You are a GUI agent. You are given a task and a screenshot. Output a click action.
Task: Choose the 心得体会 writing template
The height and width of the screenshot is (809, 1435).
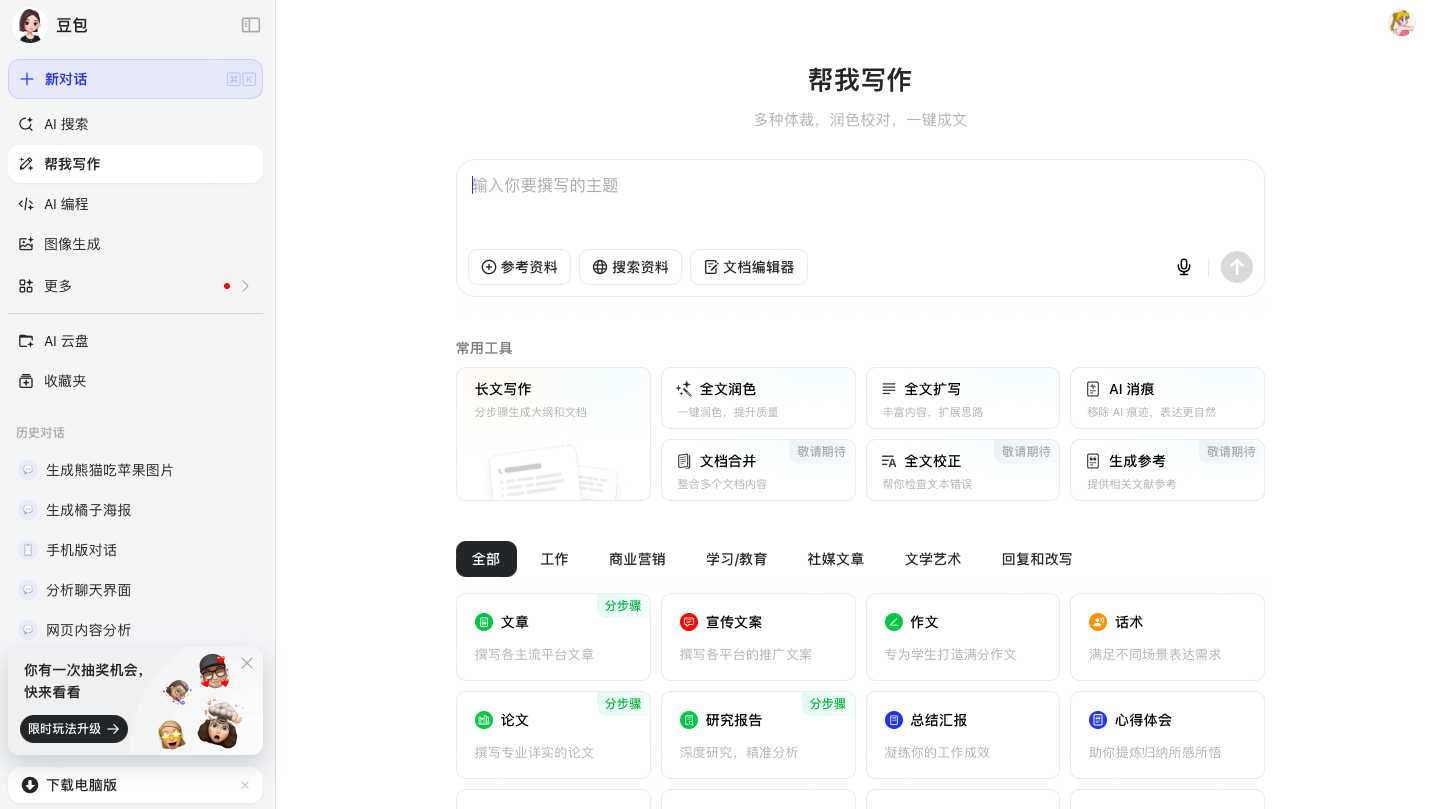(1167, 735)
